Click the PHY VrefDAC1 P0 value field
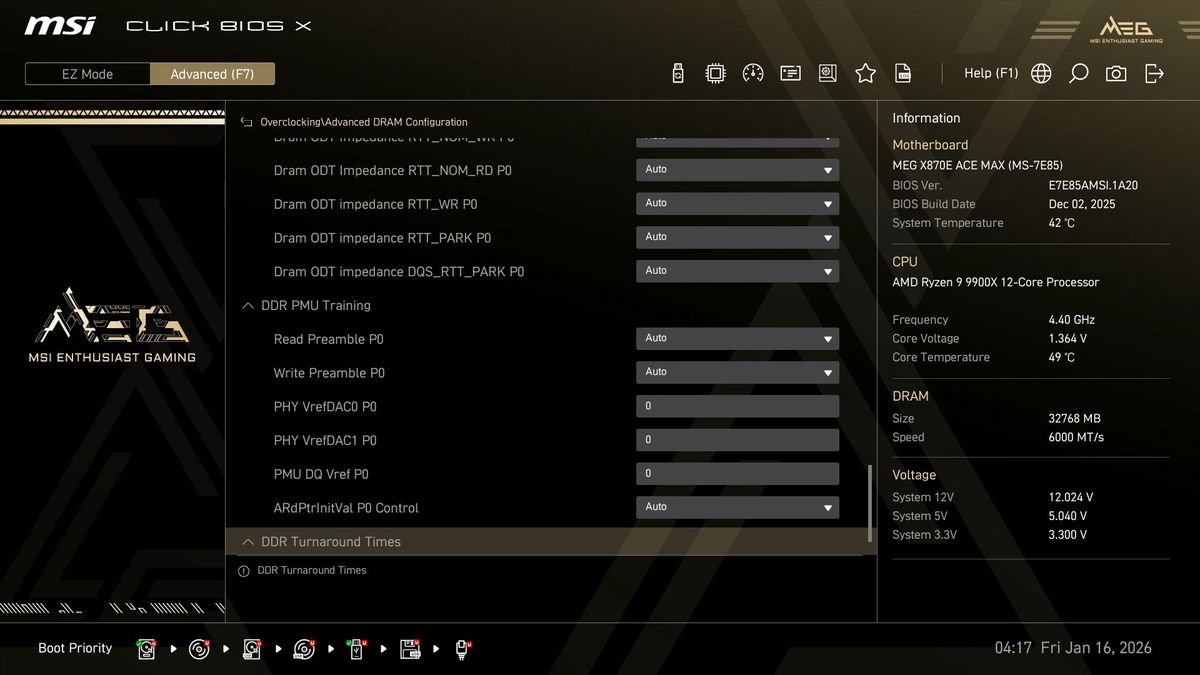This screenshot has height=675, width=1200. pos(737,440)
